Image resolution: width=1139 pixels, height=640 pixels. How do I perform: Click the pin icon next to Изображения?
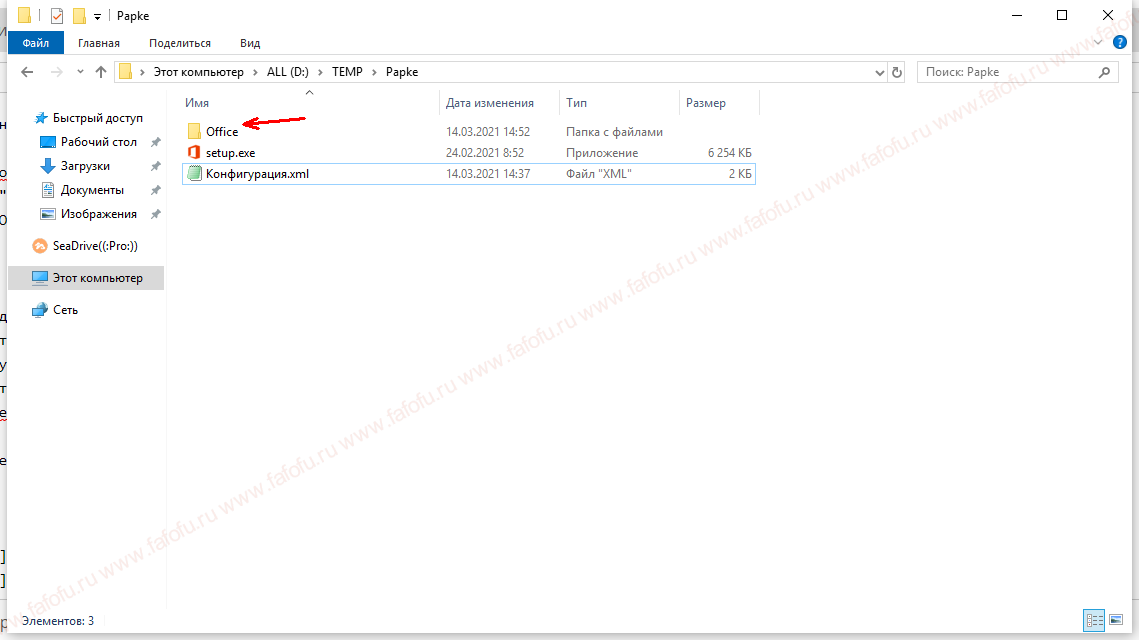pyautogui.click(x=155, y=214)
